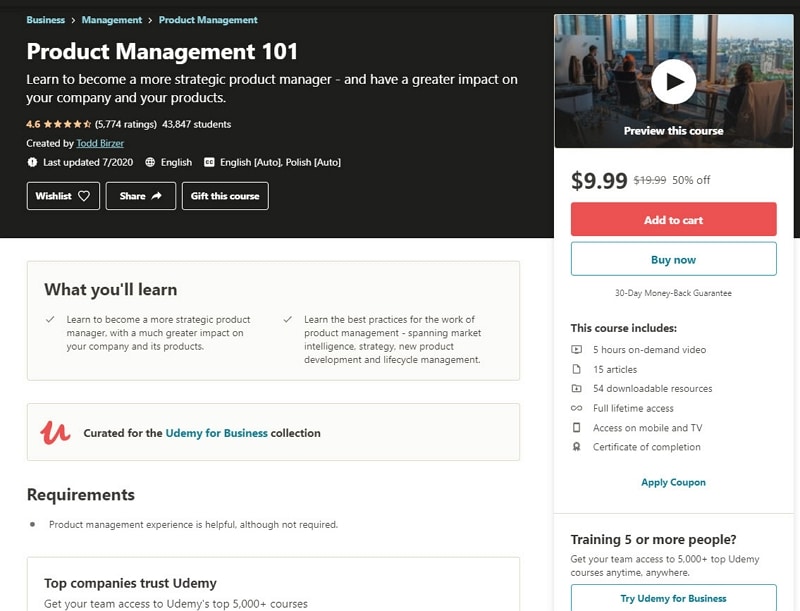The width and height of the screenshot is (800, 611).
Task: Click the star rating icons
Action: (67, 124)
